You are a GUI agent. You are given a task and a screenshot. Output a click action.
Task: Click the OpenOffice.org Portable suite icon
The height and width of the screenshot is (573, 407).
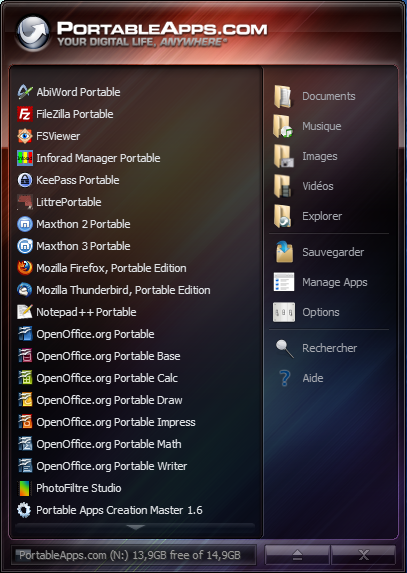tap(25, 334)
